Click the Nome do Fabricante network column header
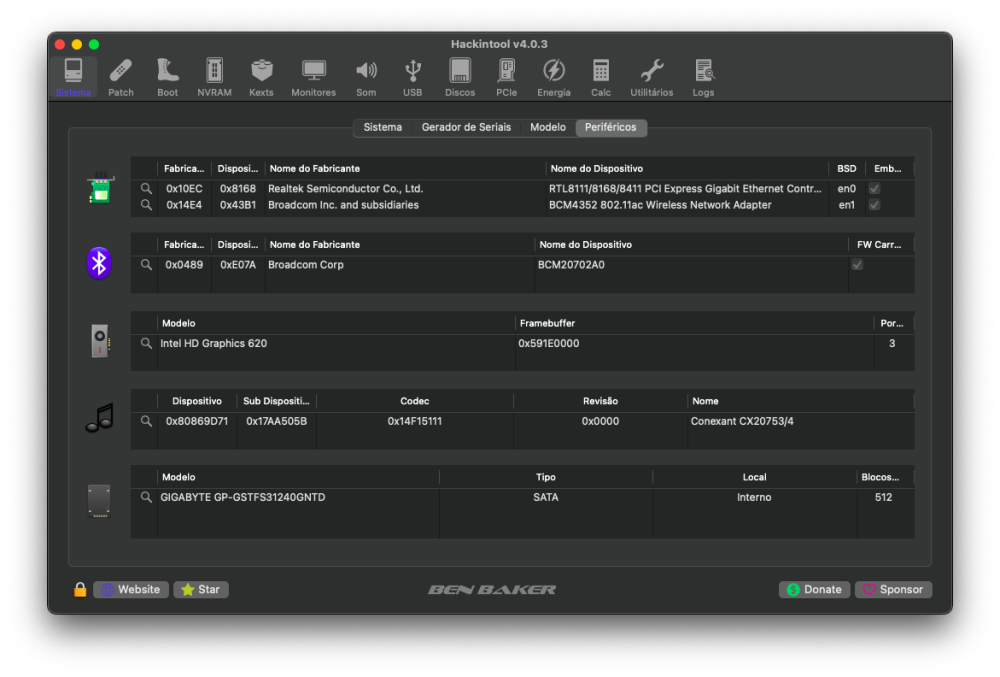The width and height of the screenshot is (1000, 677). [405, 169]
